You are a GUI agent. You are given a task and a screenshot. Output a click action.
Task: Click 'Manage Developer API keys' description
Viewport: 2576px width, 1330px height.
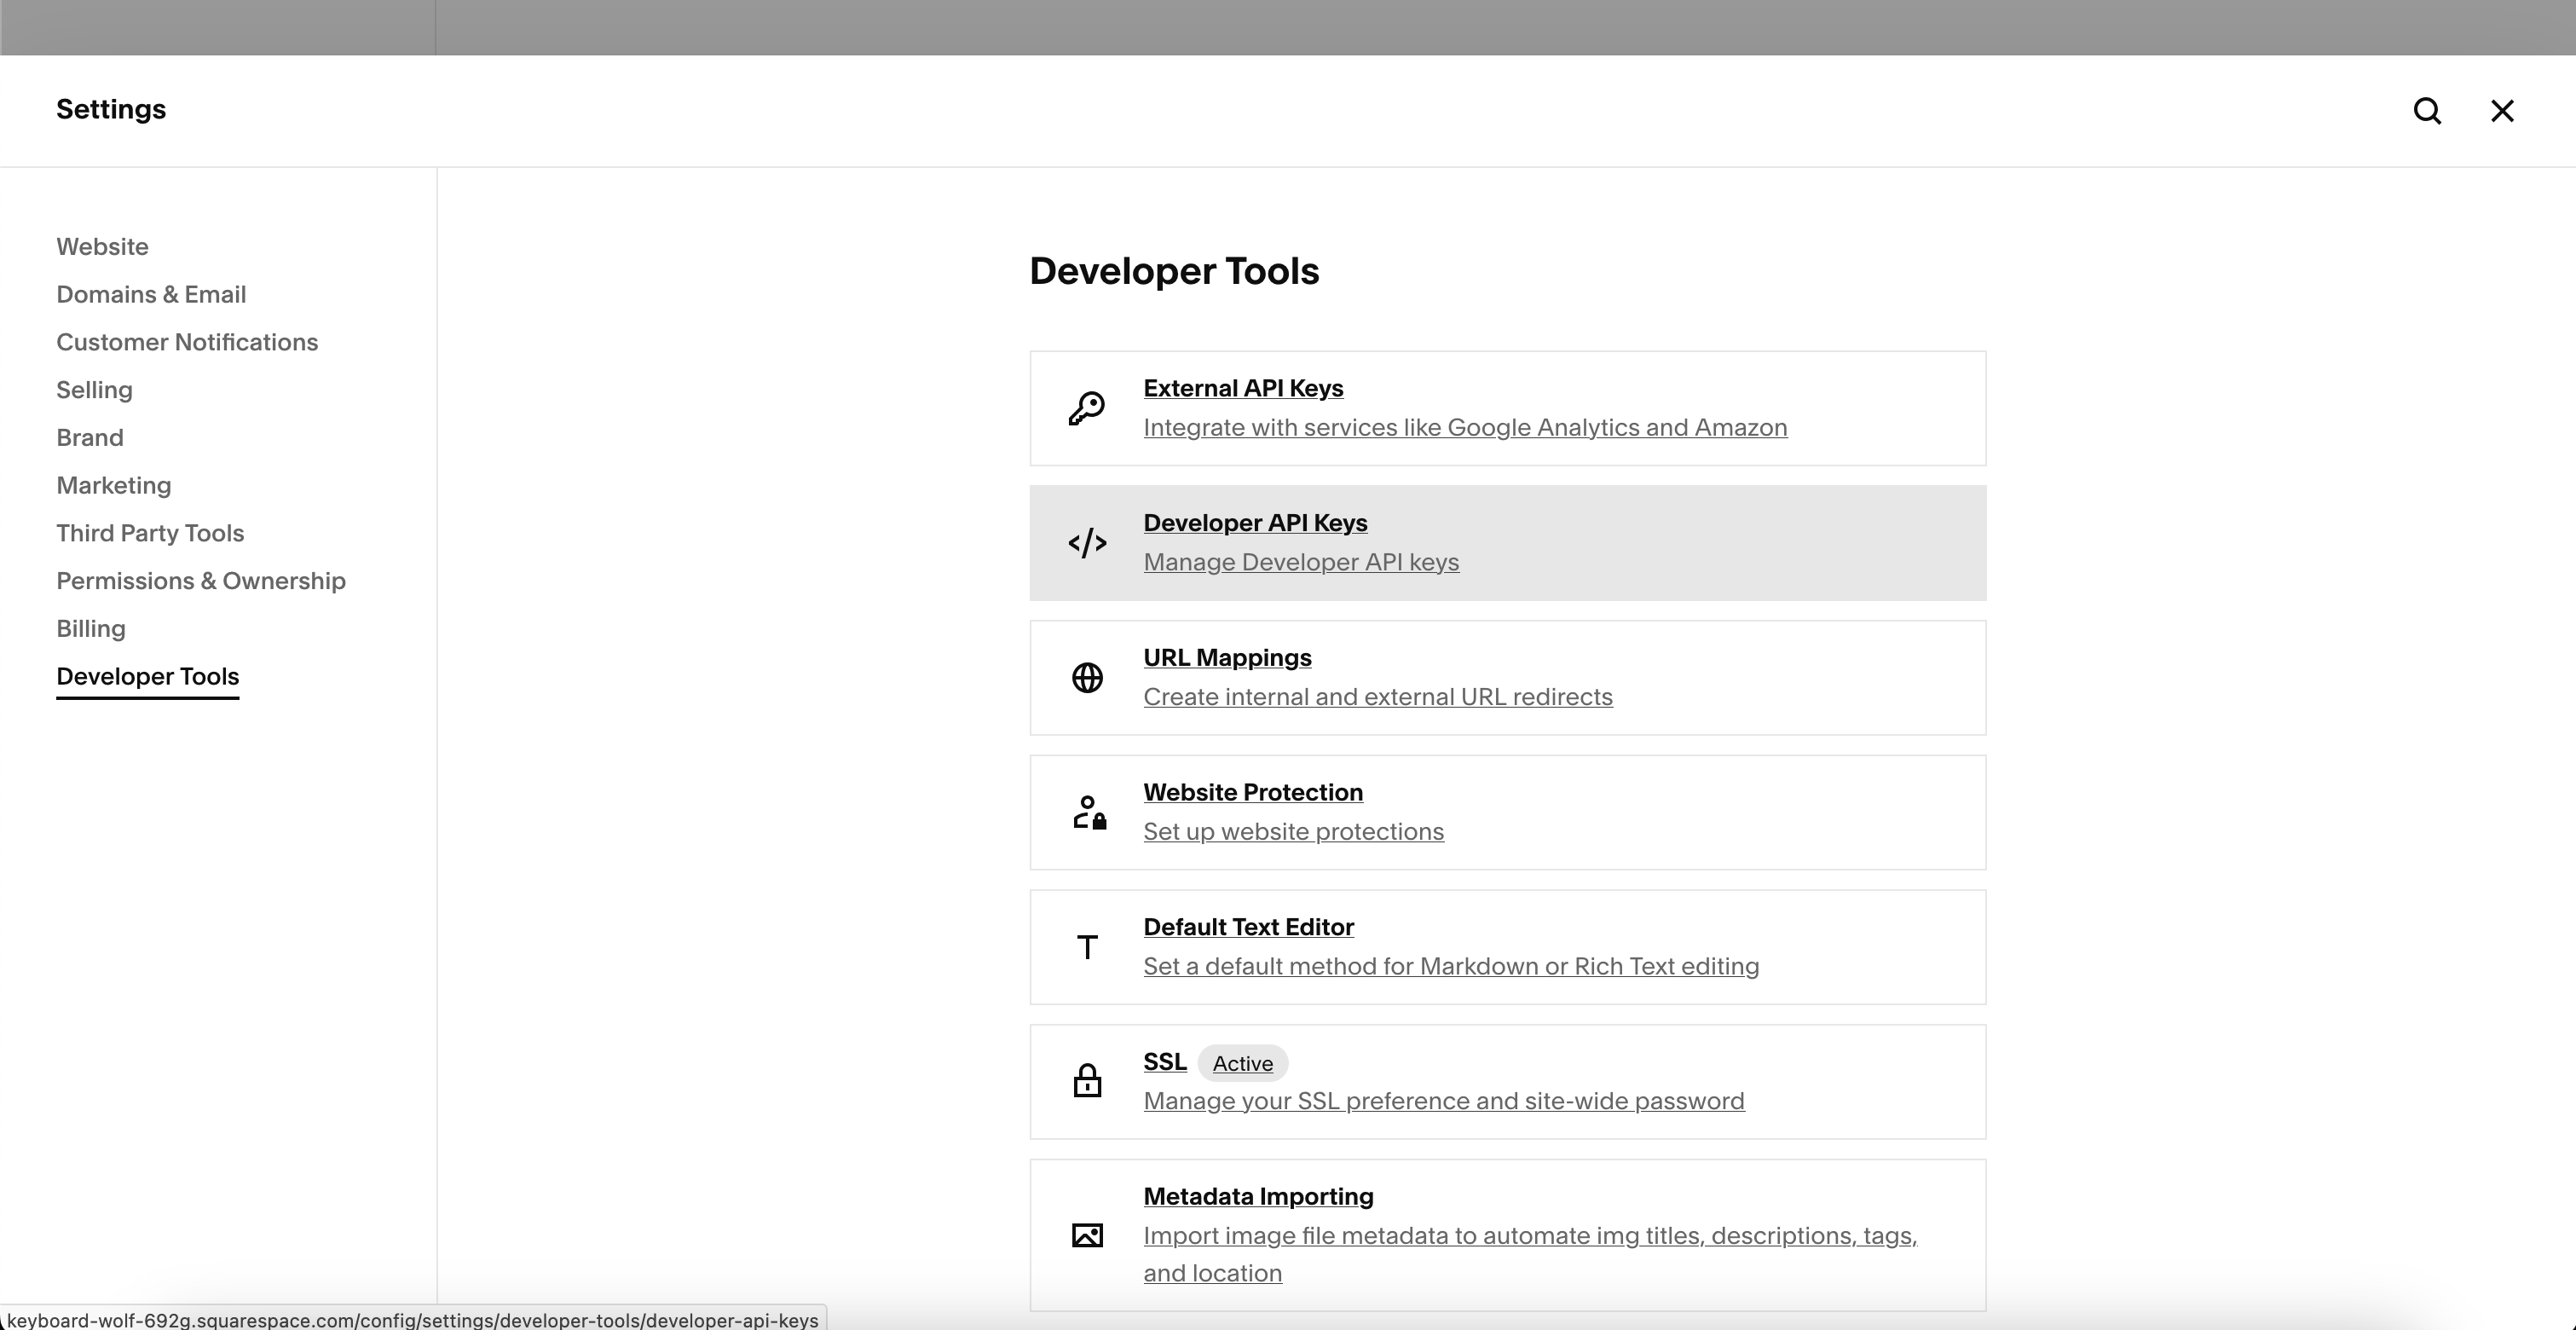(x=1301, y=563)
